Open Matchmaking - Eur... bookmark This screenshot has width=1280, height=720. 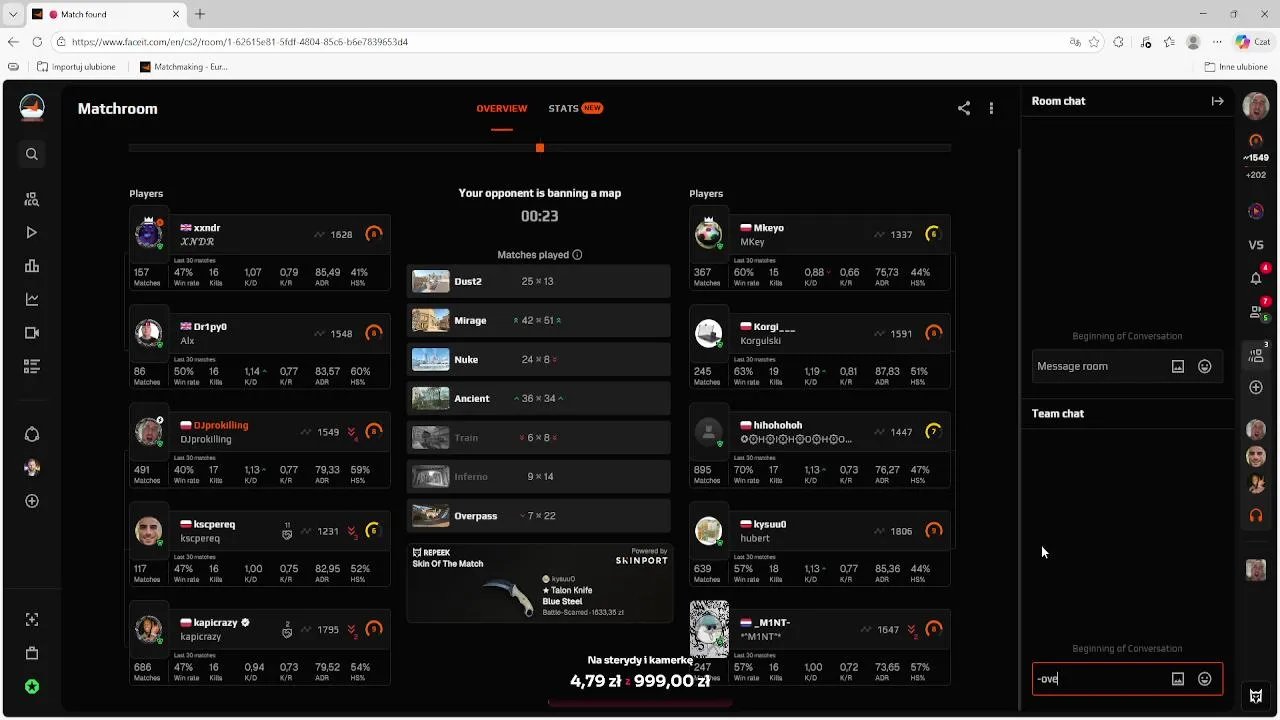tap(184, 67)
